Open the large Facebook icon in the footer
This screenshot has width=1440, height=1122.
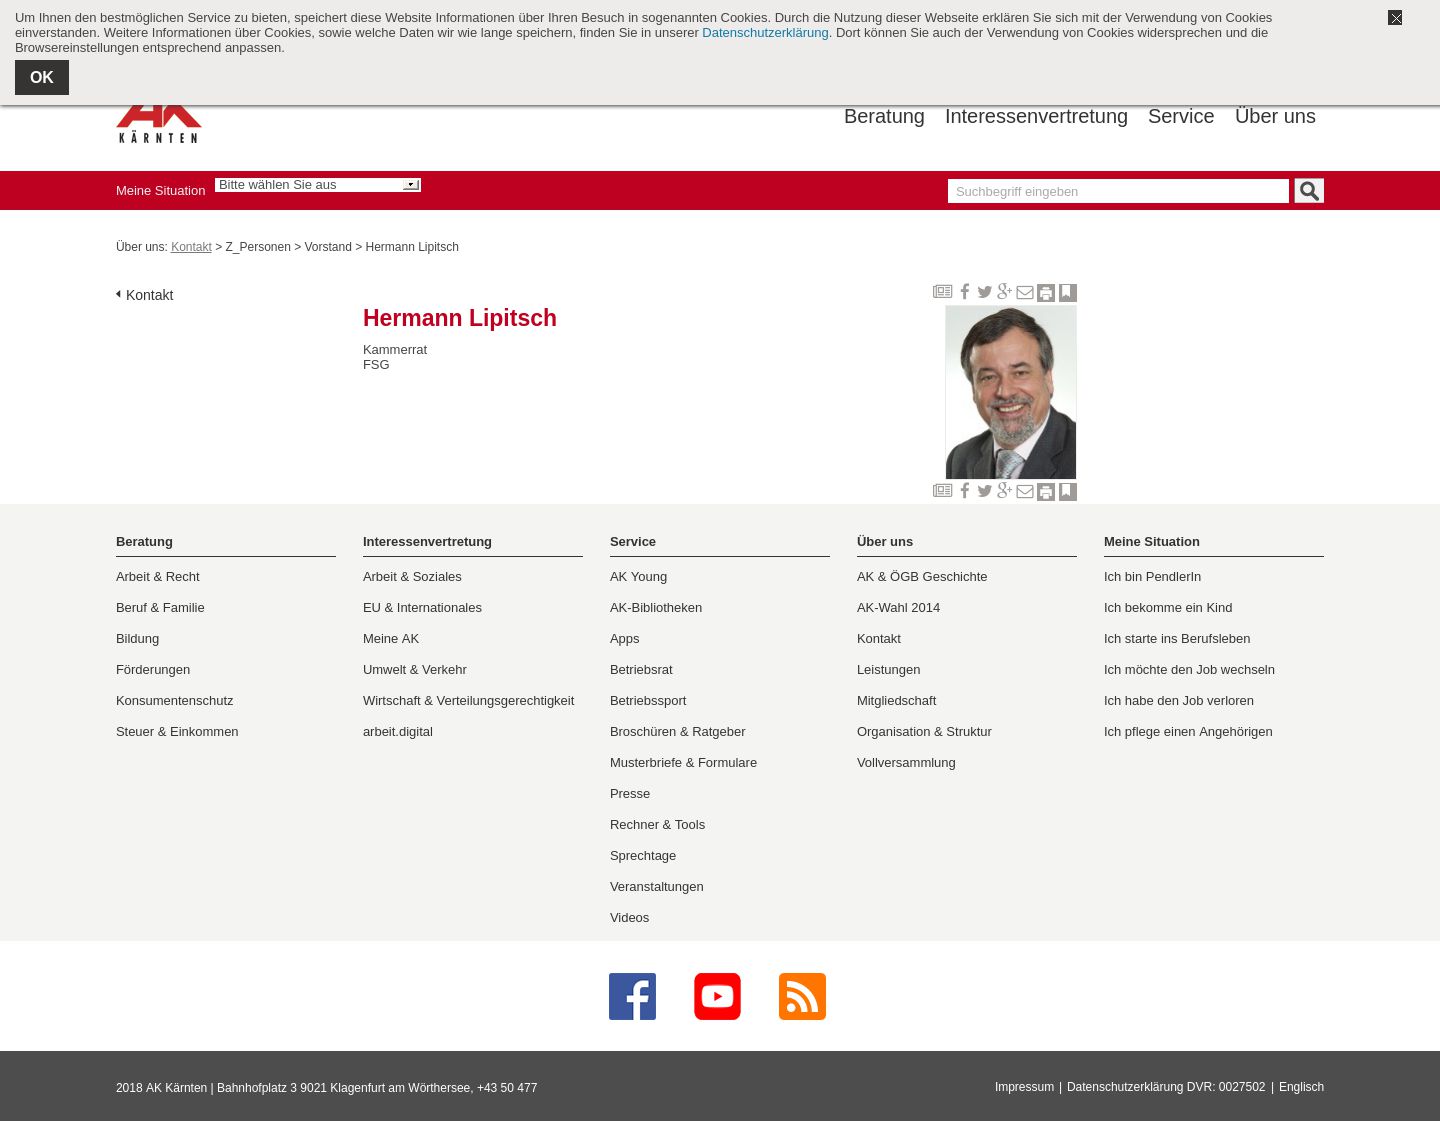pyautogui.click(x=632, y=997)
